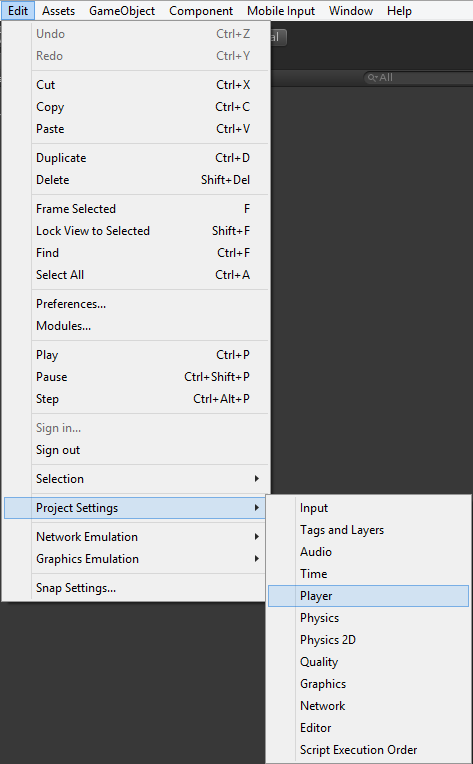Expand the Selection submenu
The width and height of the screenshot is (473, 764).
[135, 479]
